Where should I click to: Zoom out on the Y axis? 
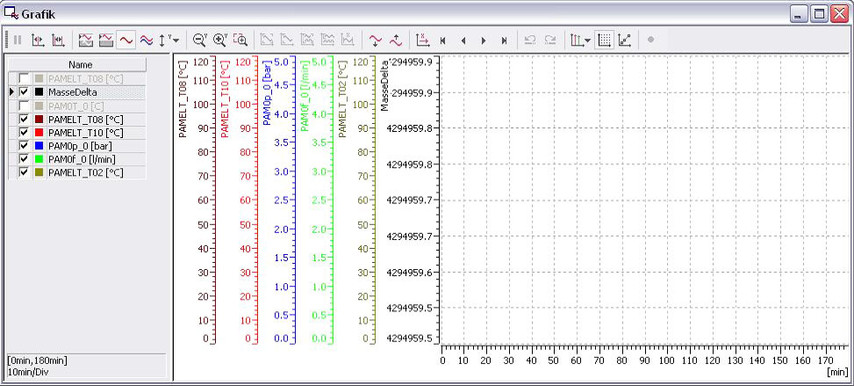click(200, 40)
